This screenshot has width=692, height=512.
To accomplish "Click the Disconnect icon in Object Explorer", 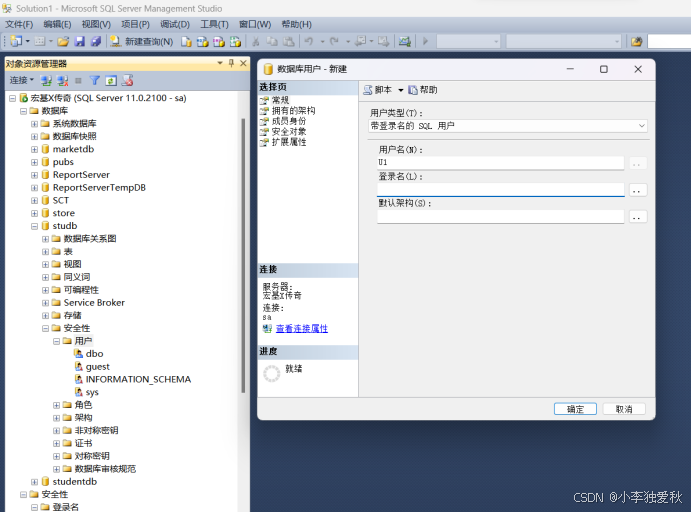I will [x=63, y=81].
